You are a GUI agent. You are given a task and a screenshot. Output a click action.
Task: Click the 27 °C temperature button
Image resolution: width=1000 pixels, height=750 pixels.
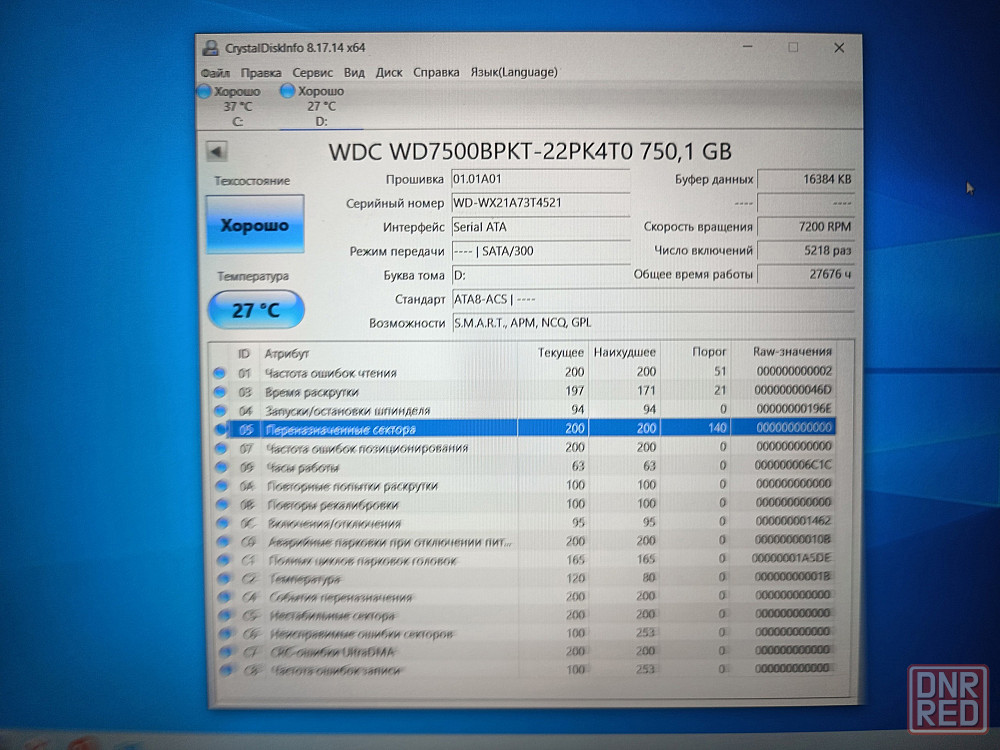(256, 310)
